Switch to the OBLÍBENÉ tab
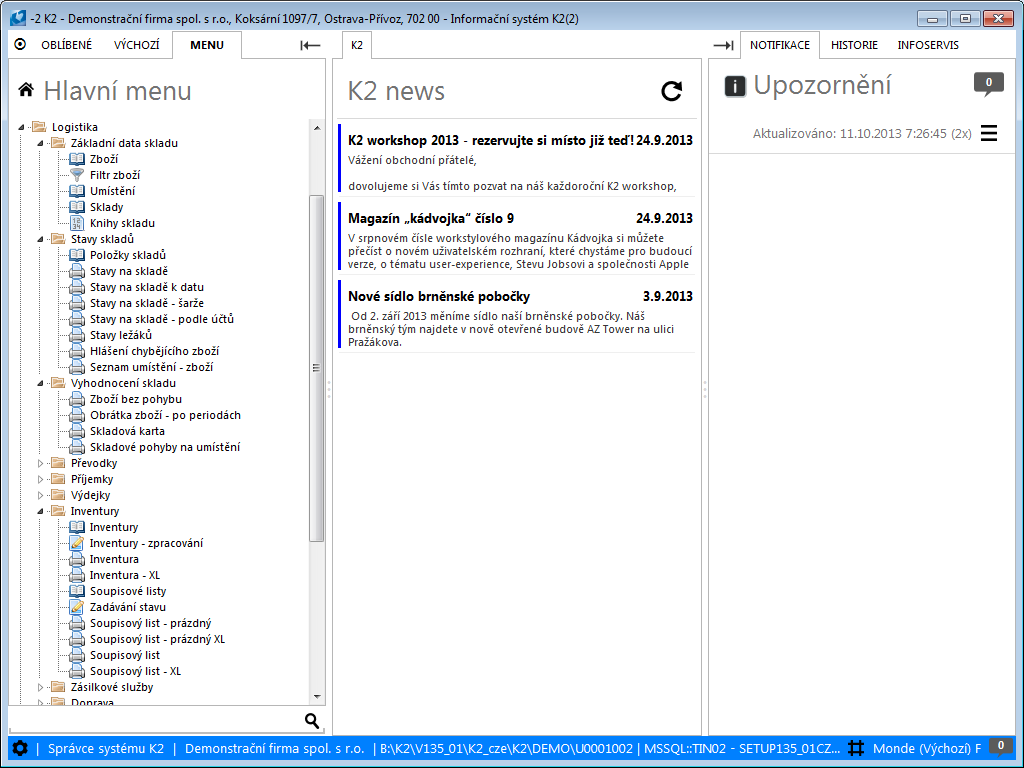 point(67,45)
